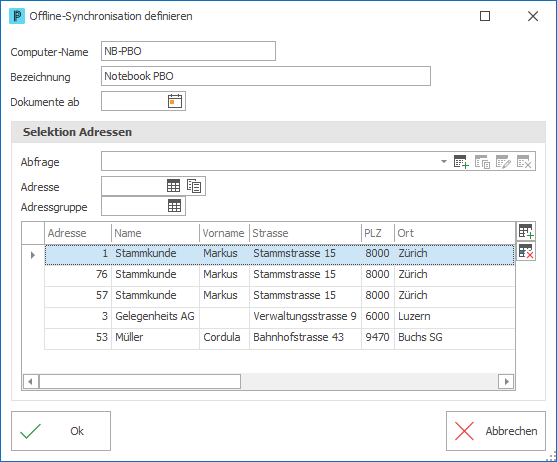Sort by the Ort column header
The image size is (557, 462).
coord(455,233)
